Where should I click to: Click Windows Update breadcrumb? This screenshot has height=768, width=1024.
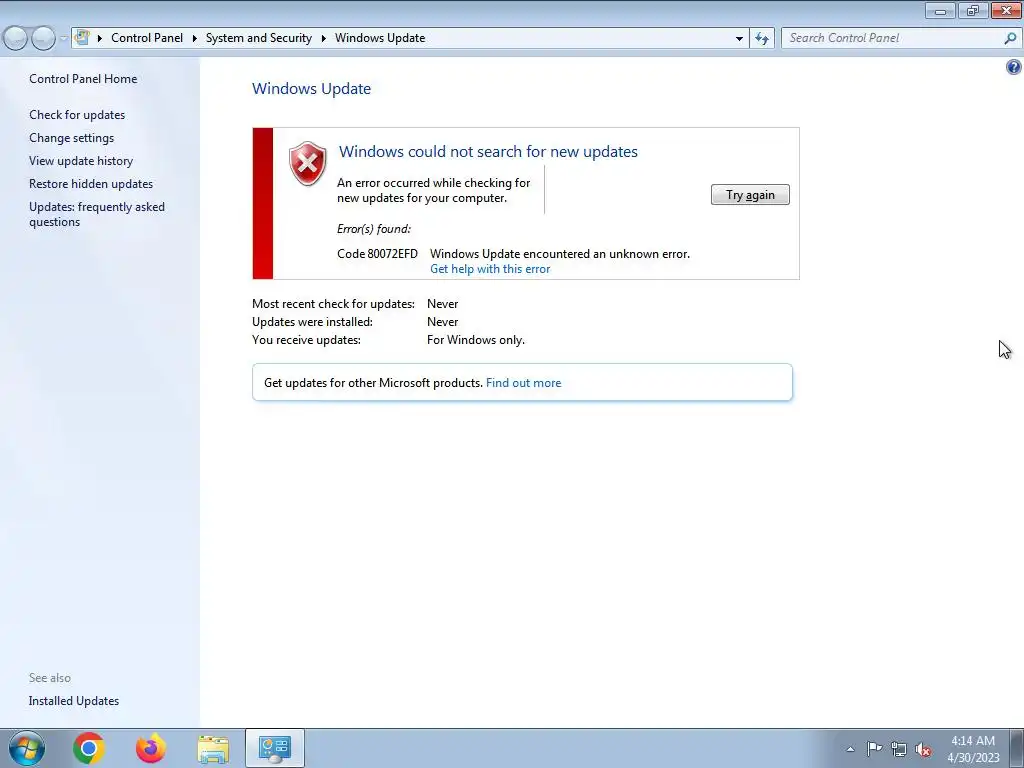[x=380, y=38]
